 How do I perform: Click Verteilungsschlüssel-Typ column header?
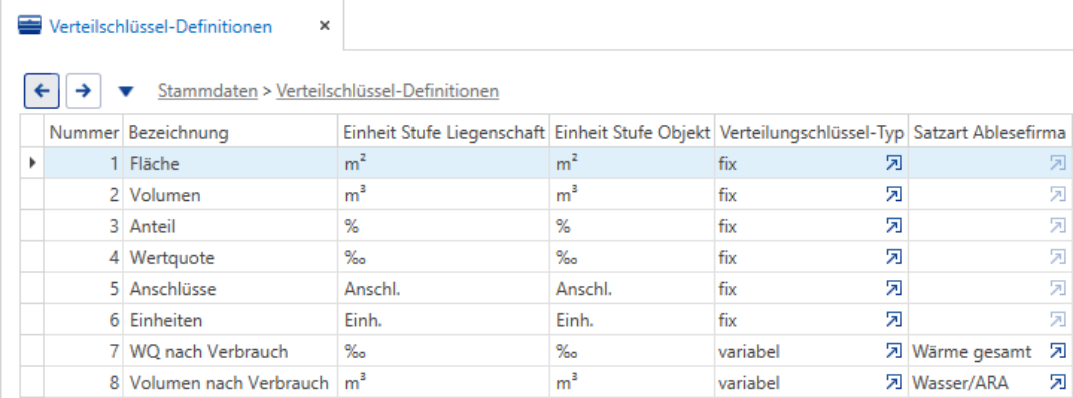tap(812, 131)
